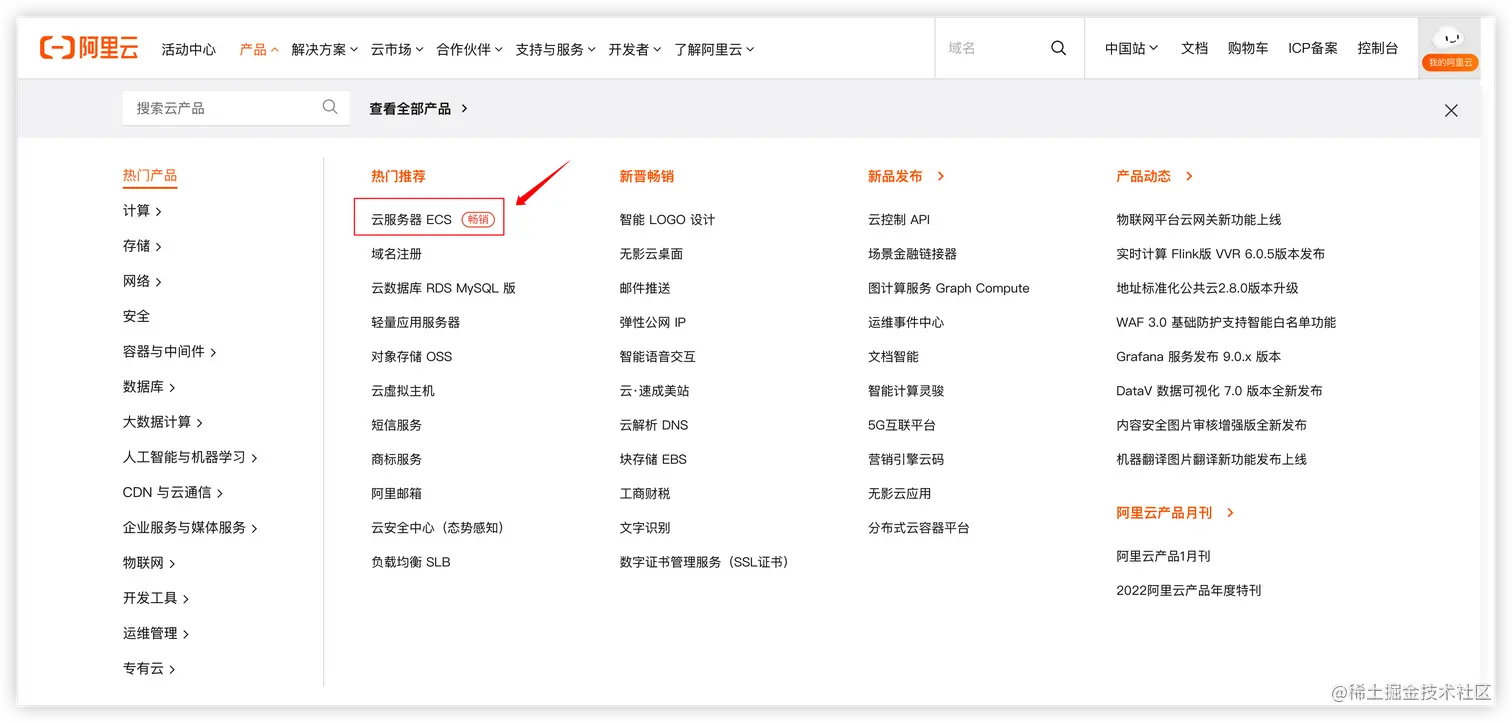Viewport: 1512px width, 723px height.
Task: Open 2022阿里云产品年度特刊 link
Action: [1189, 590]
